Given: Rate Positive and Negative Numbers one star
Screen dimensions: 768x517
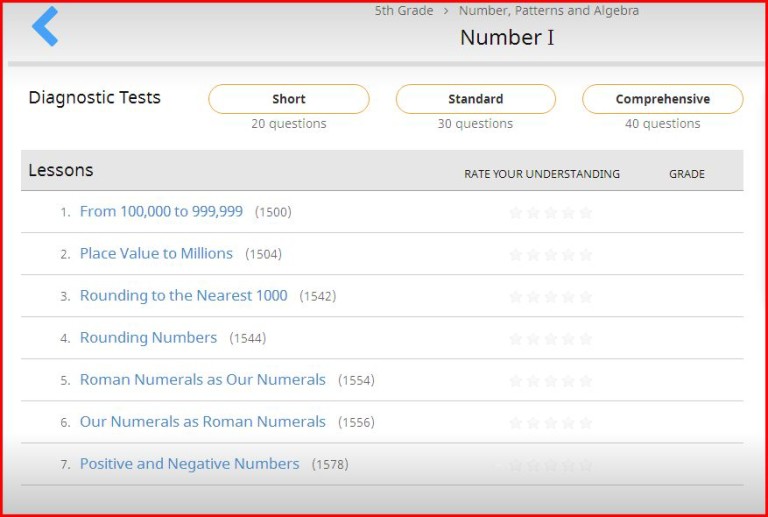Looking at the screenshot, I should click(x=516, y=465).
